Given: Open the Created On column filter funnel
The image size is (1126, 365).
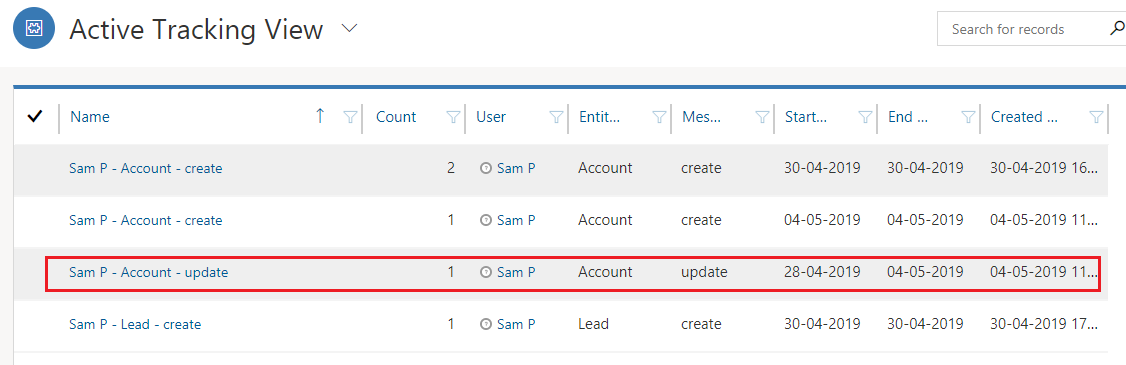Looking at the screenshot, I should [1096, 117].
